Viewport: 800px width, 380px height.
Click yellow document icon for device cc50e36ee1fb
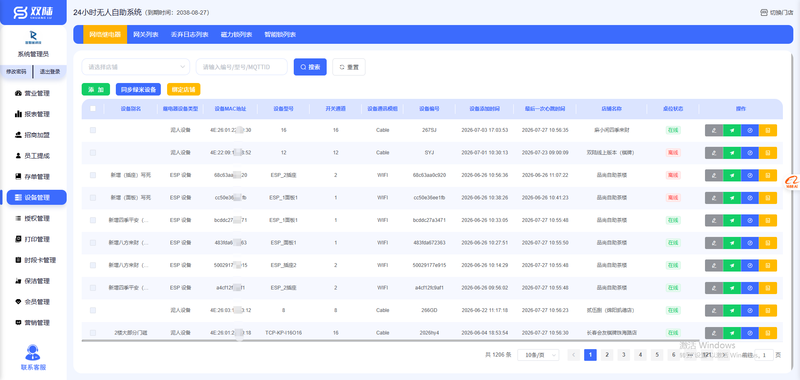tap(768, 197)
